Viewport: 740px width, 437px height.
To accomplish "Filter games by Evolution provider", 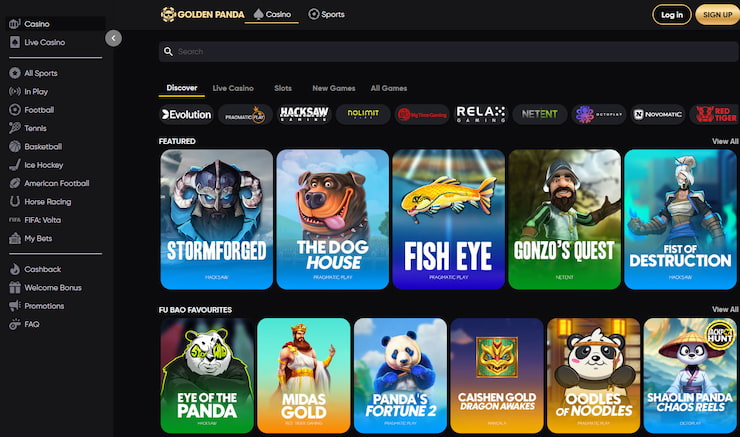I will click(186, 114).
